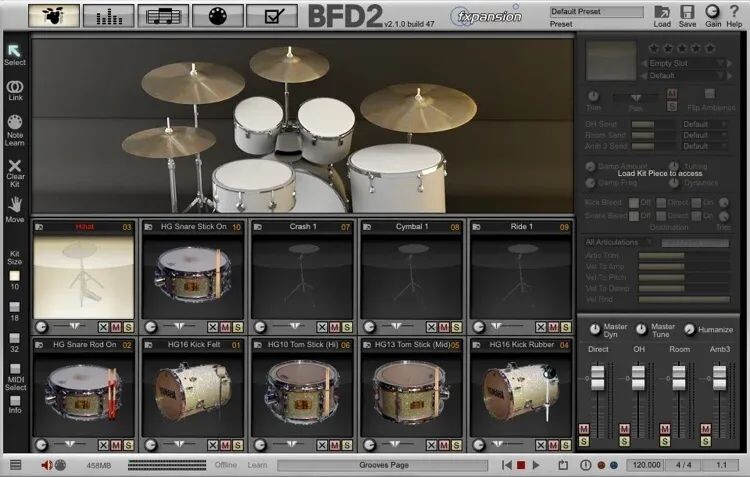750x477 pixels.
Task: Click the play button
Action: click(536, 465)
